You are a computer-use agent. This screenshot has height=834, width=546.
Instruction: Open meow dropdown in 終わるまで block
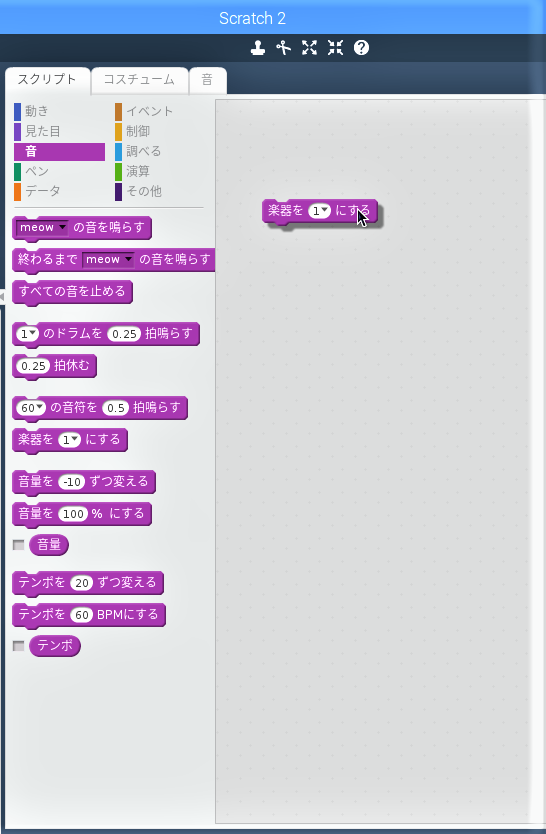point(108,260)
